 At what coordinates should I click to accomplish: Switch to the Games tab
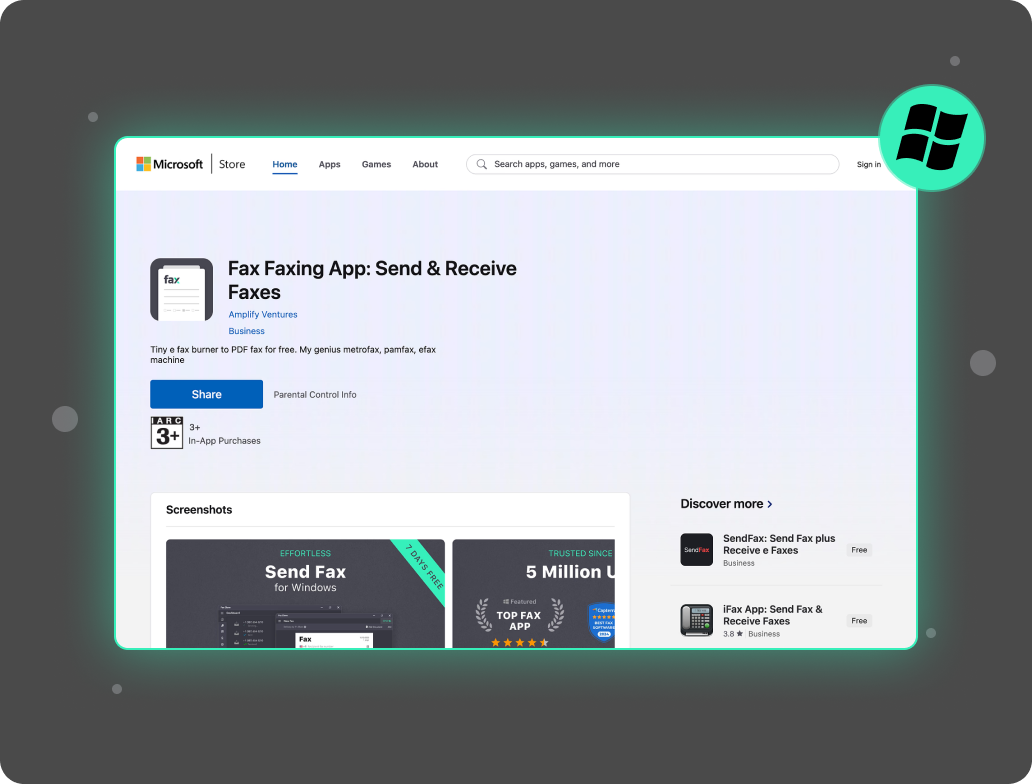pos(376,164)
